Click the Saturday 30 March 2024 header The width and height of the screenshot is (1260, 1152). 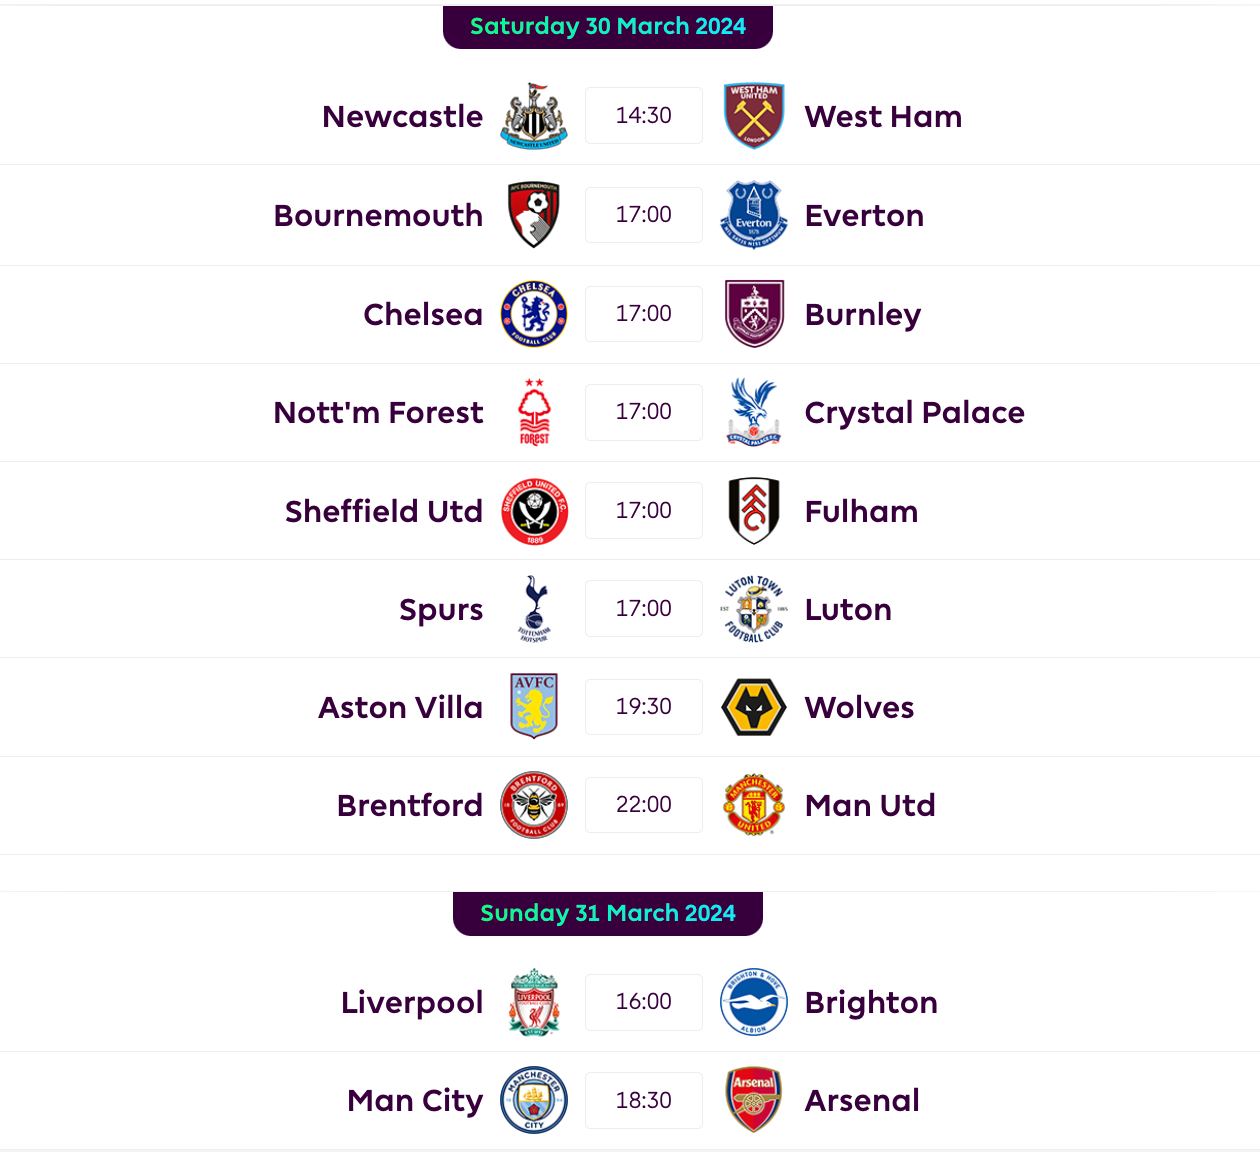click(x=608, y=27)
